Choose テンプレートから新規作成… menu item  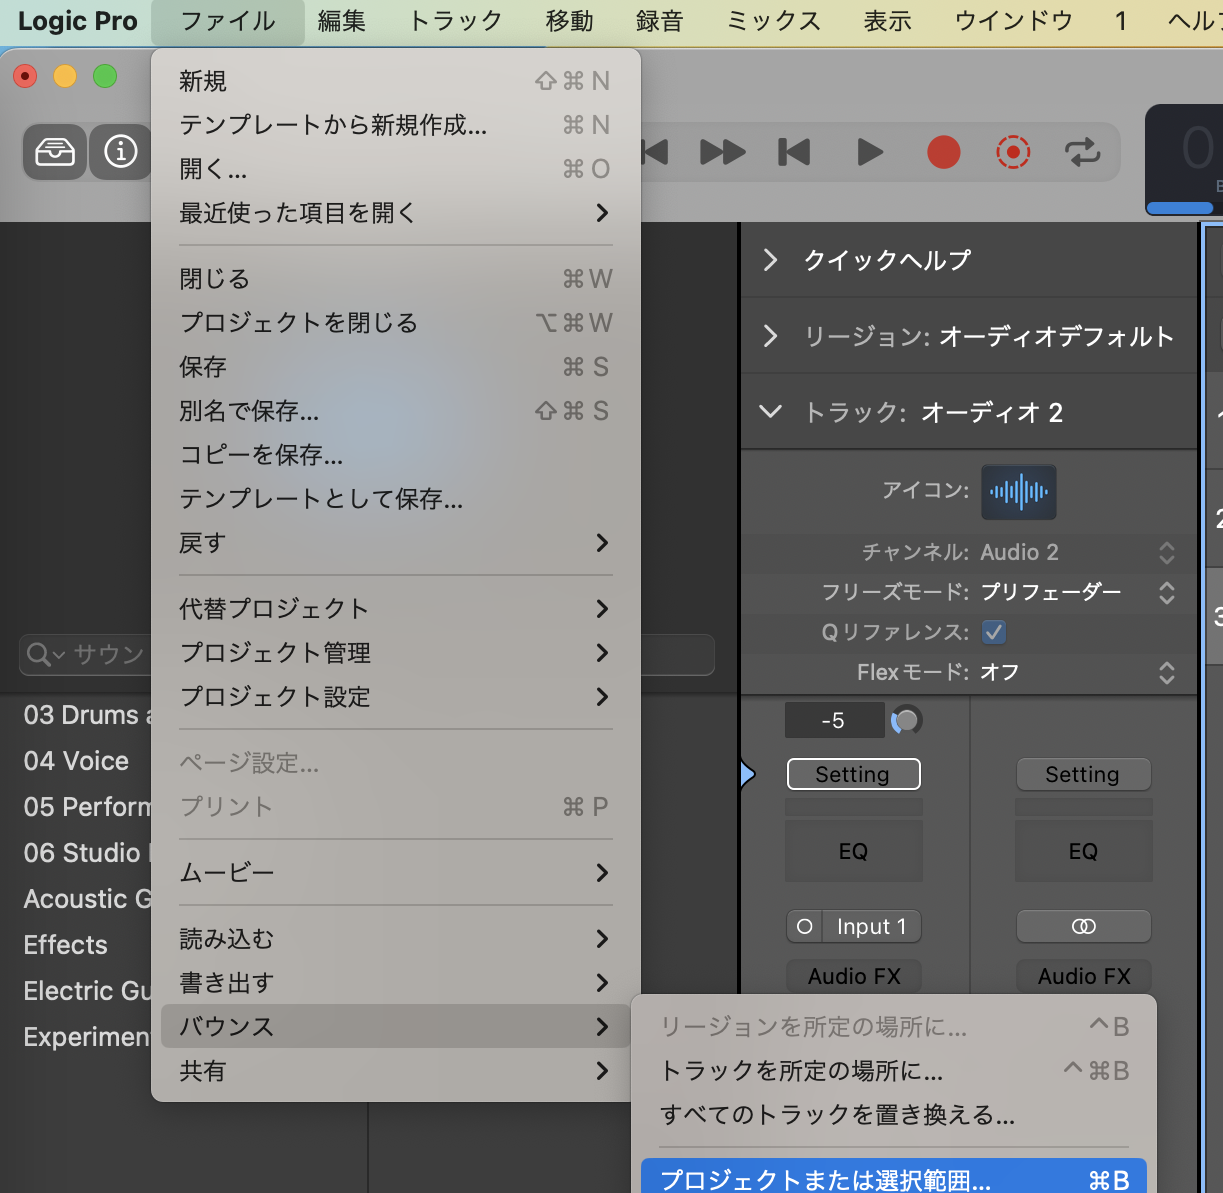click(x=395, y=125)
